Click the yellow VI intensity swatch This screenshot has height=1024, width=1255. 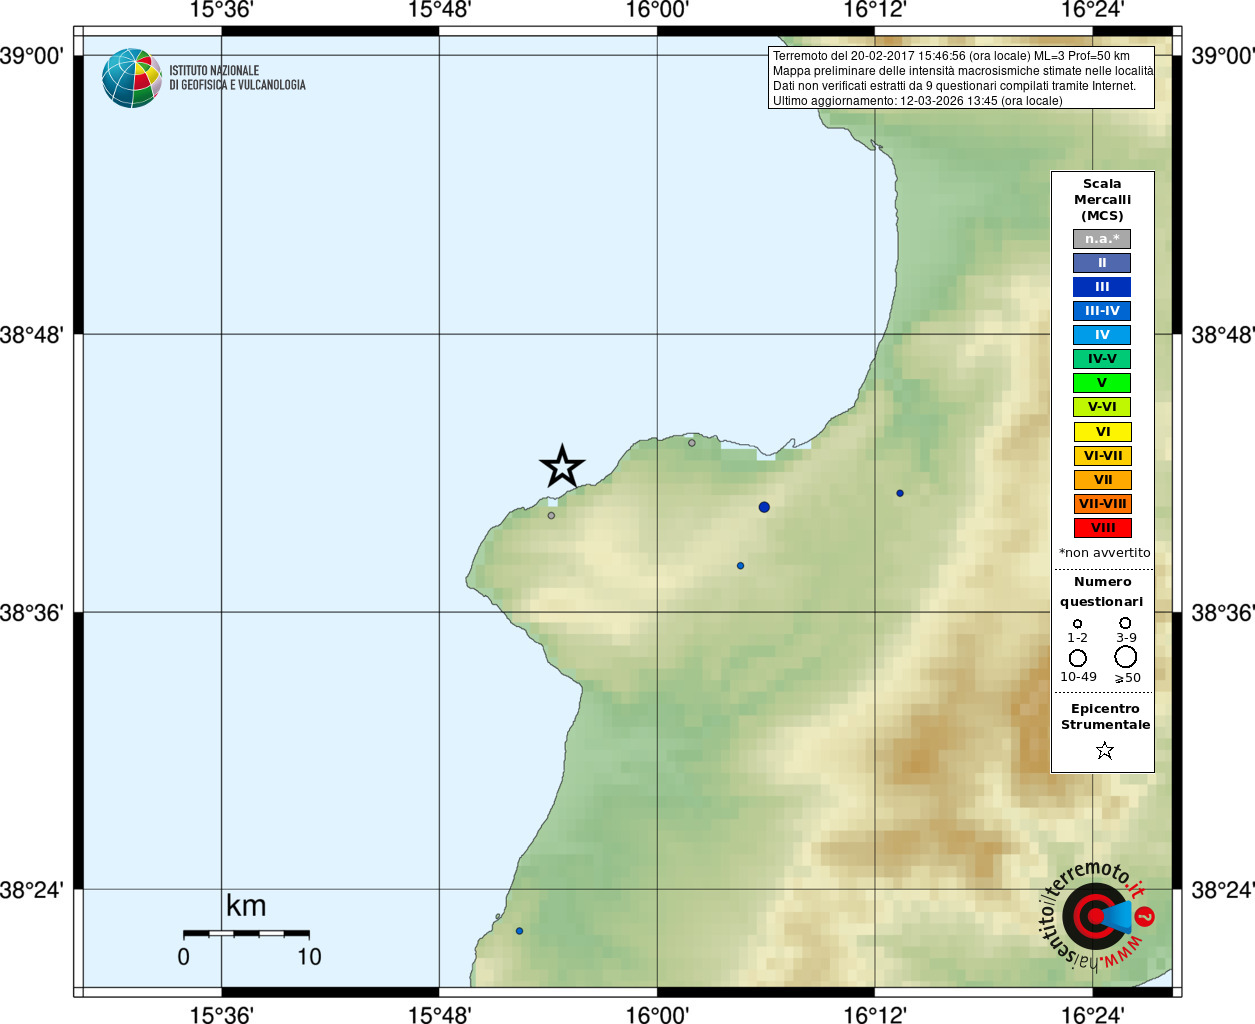(x=1103, y=432)
